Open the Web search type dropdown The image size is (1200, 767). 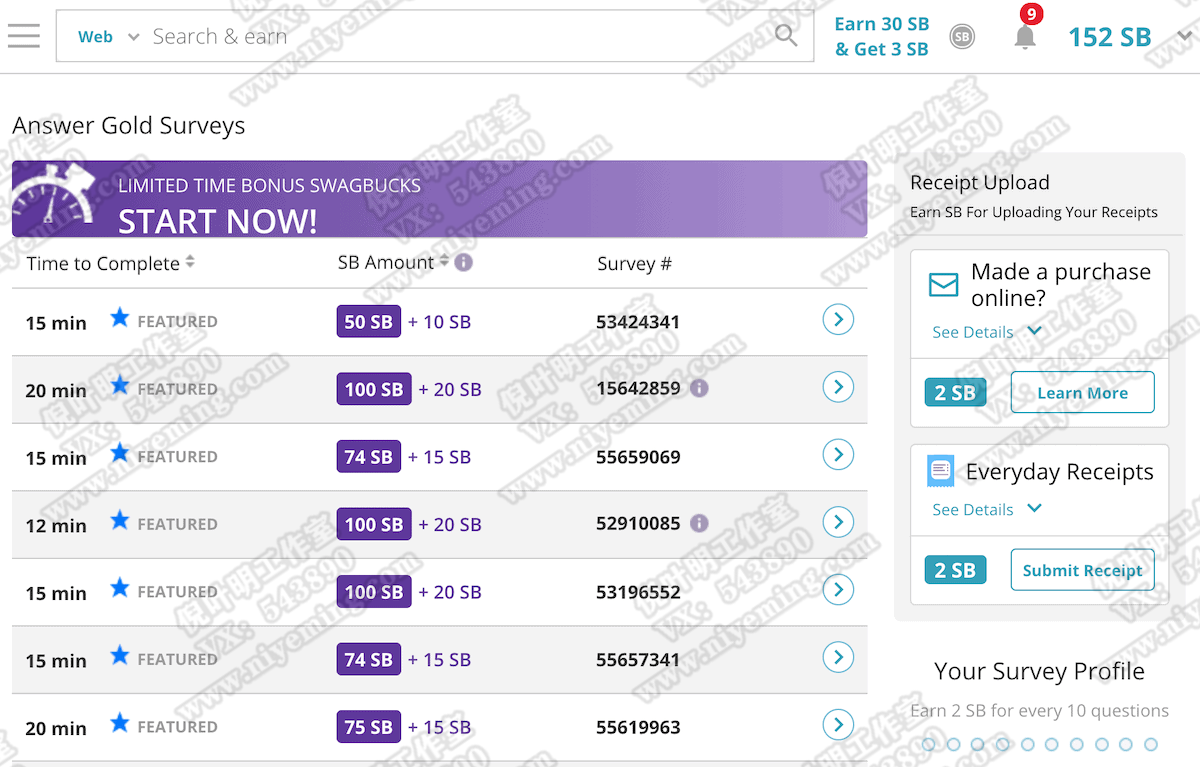pos(109,37)
